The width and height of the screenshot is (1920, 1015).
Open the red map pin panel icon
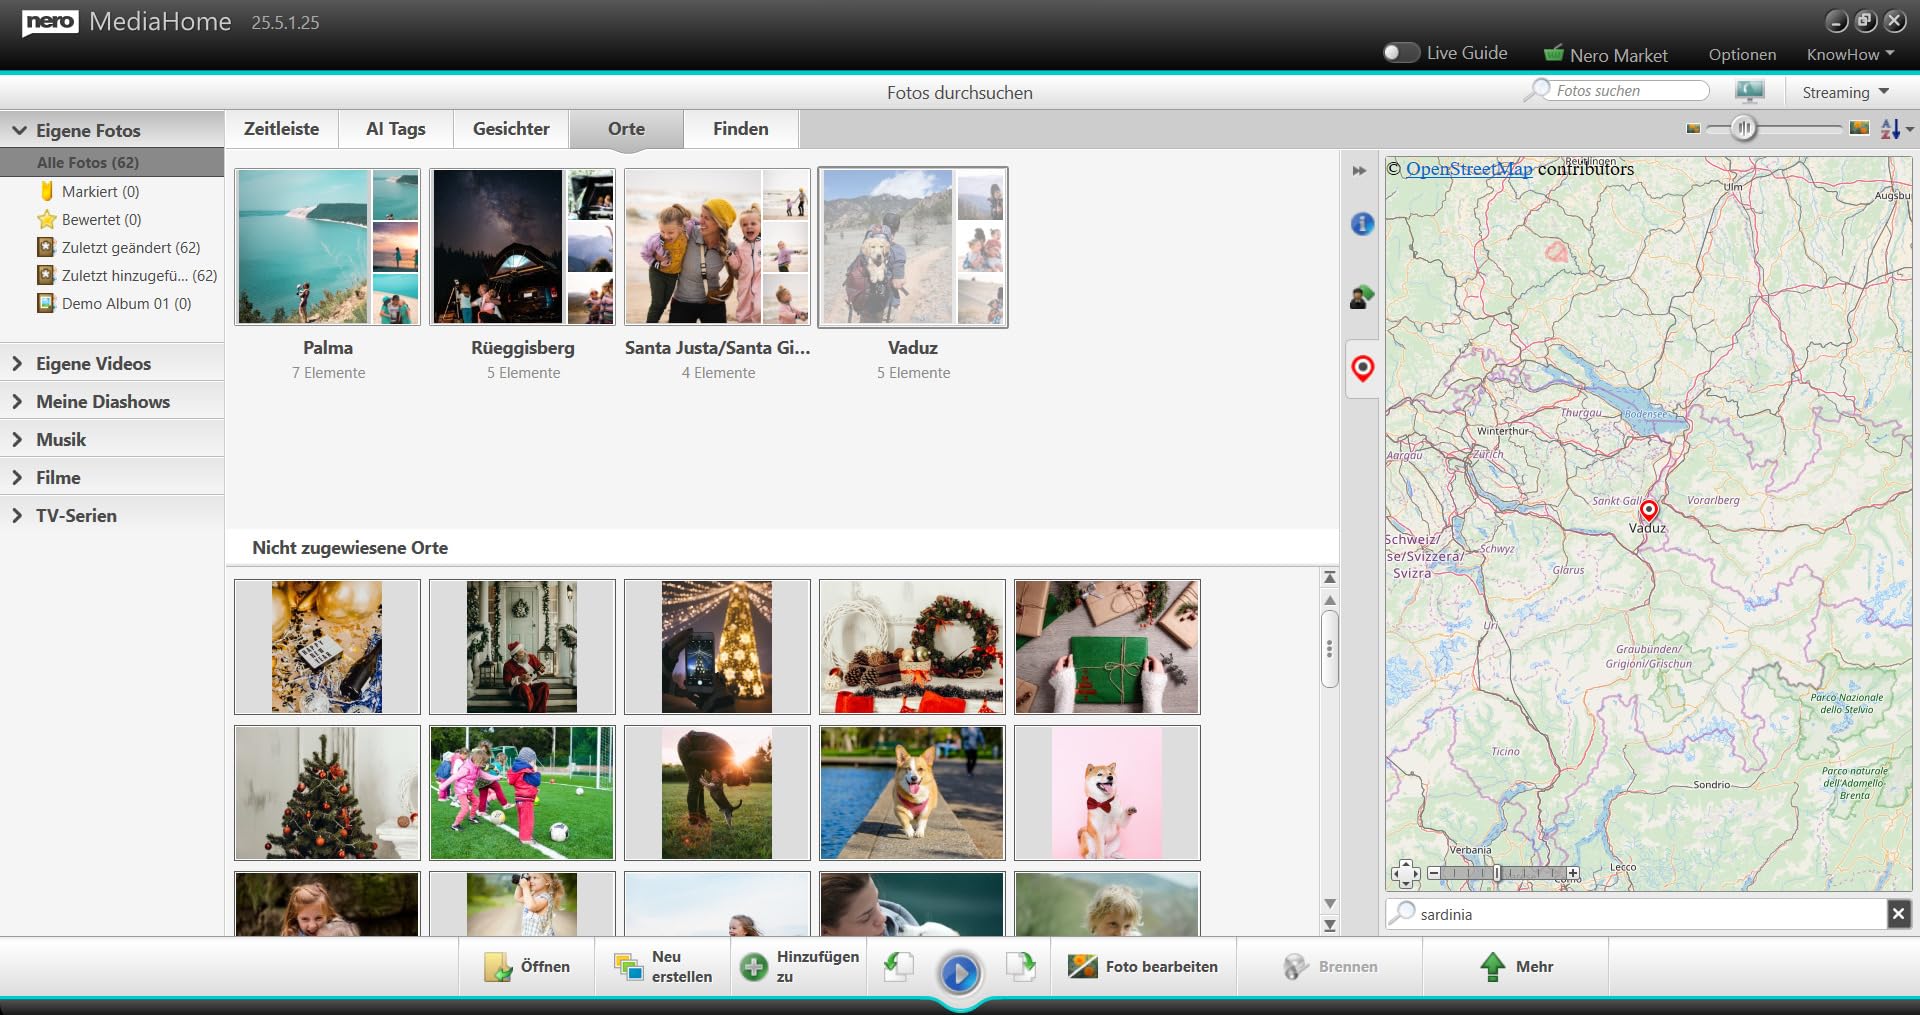coord(1362,368)
